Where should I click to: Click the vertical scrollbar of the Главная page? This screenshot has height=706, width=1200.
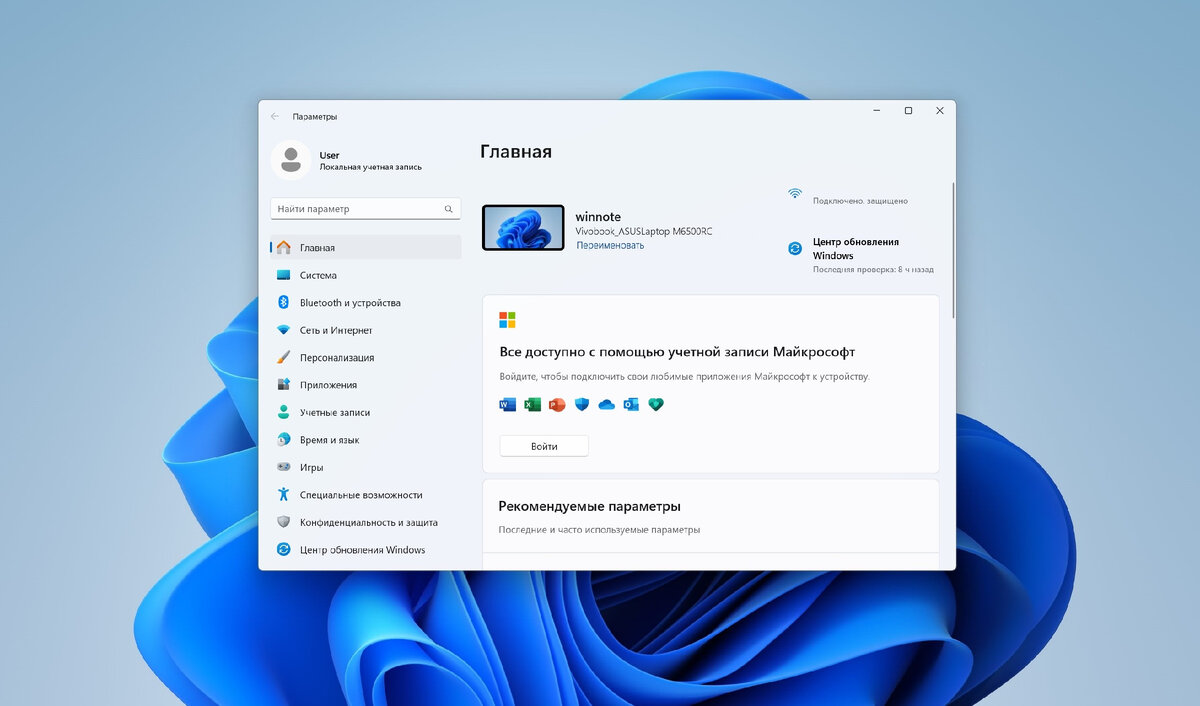click(953, 250)
